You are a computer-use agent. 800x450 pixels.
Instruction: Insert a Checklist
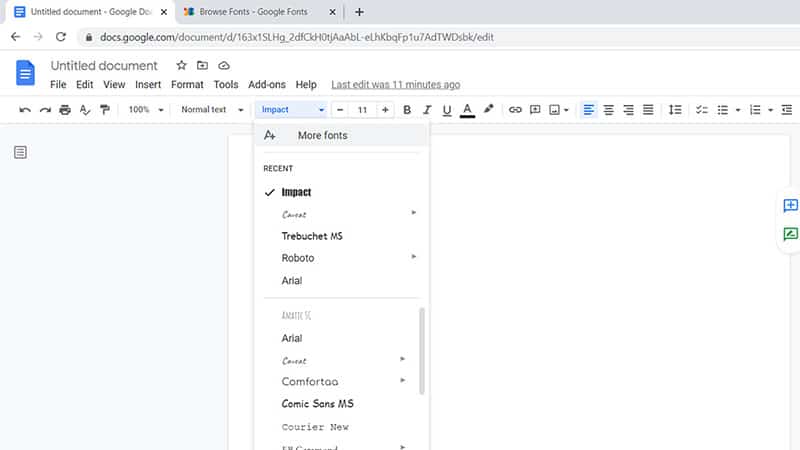702,110
